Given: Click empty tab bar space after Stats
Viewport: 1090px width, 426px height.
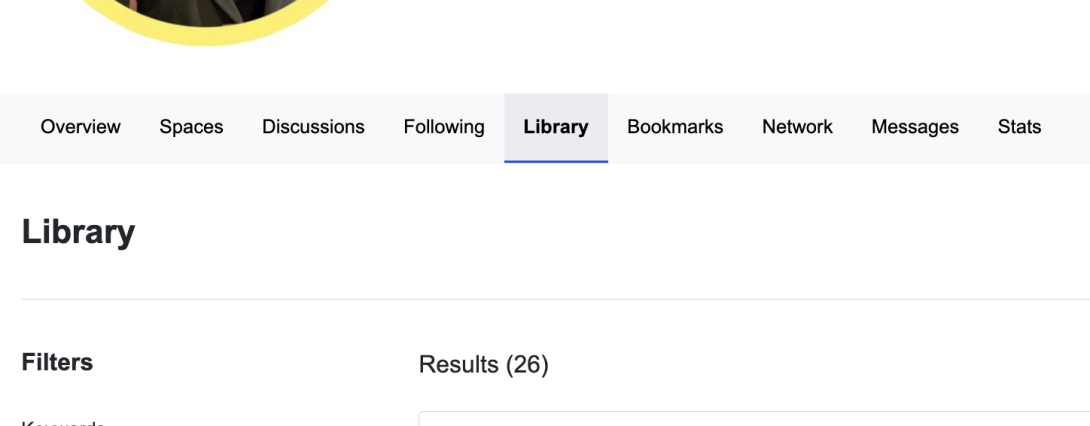Looking at the screenshot, I should click(x=1070, y=127).
